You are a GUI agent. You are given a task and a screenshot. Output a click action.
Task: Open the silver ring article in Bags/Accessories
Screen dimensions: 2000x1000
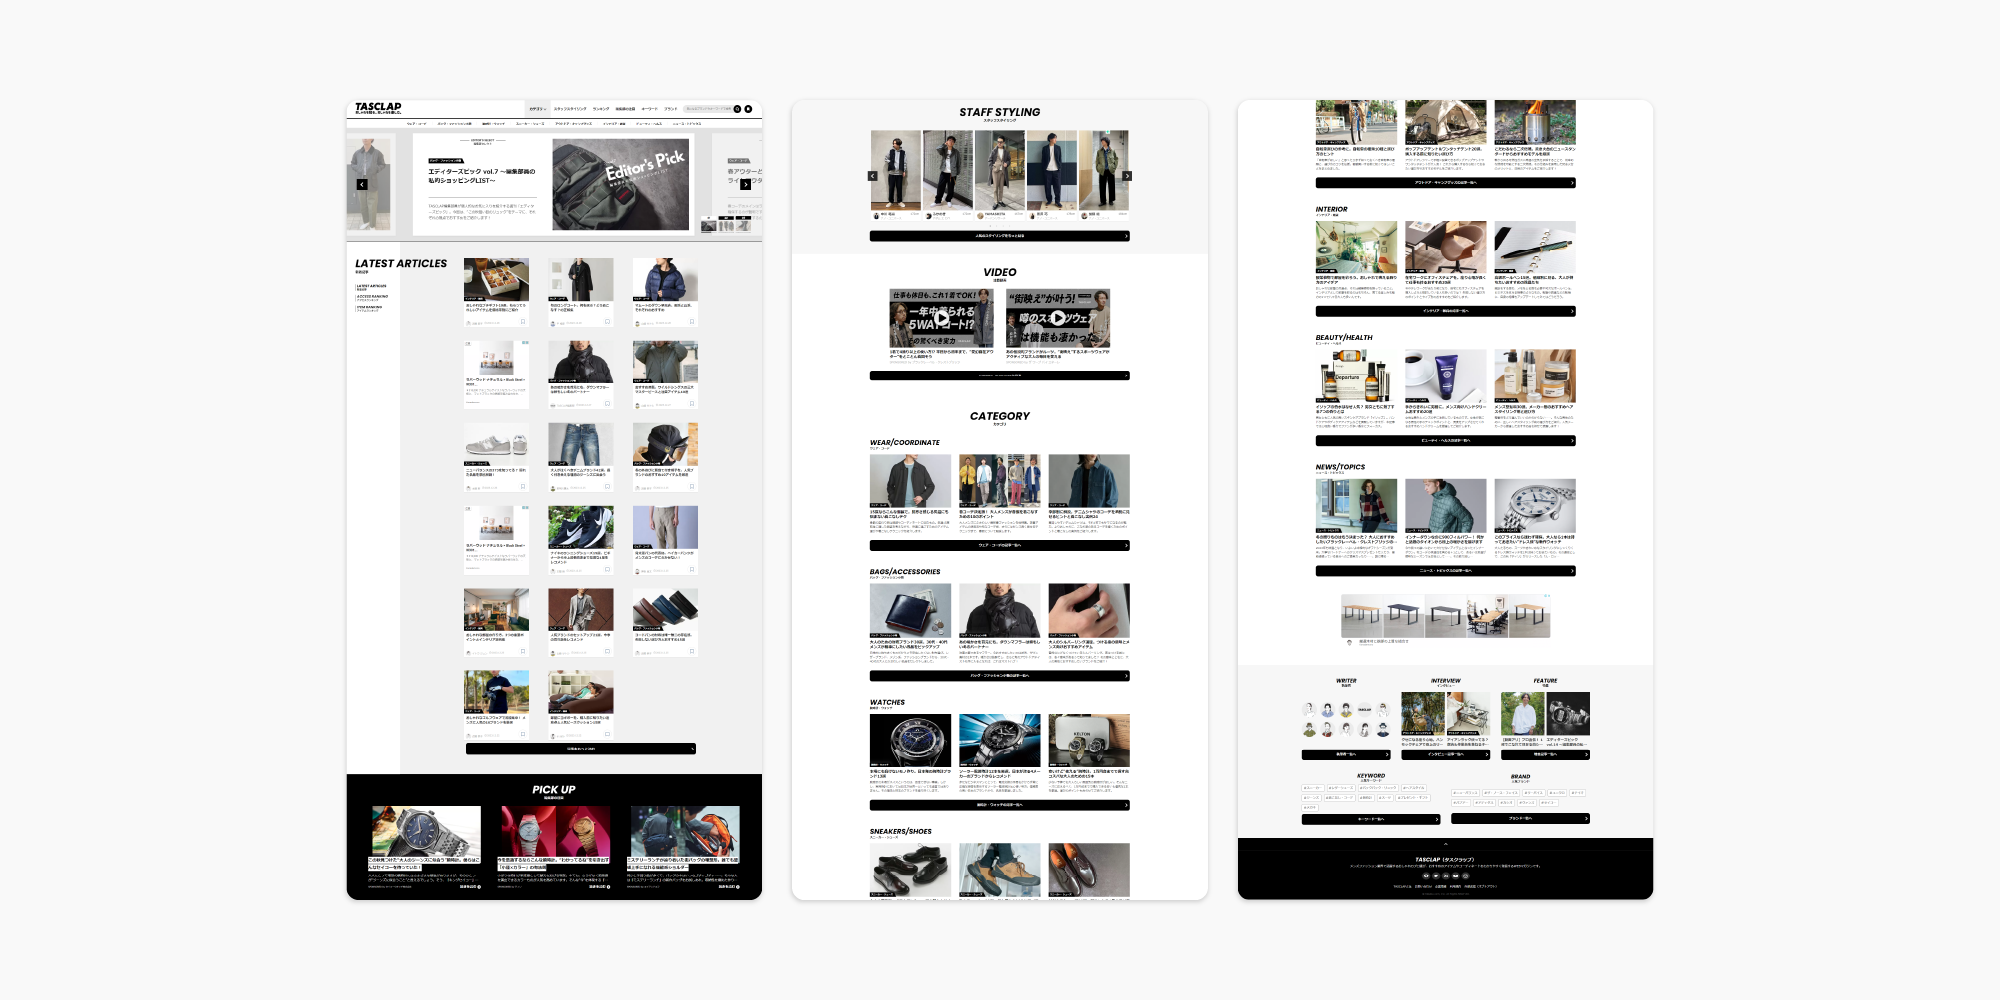click(x=1089, y=609)
